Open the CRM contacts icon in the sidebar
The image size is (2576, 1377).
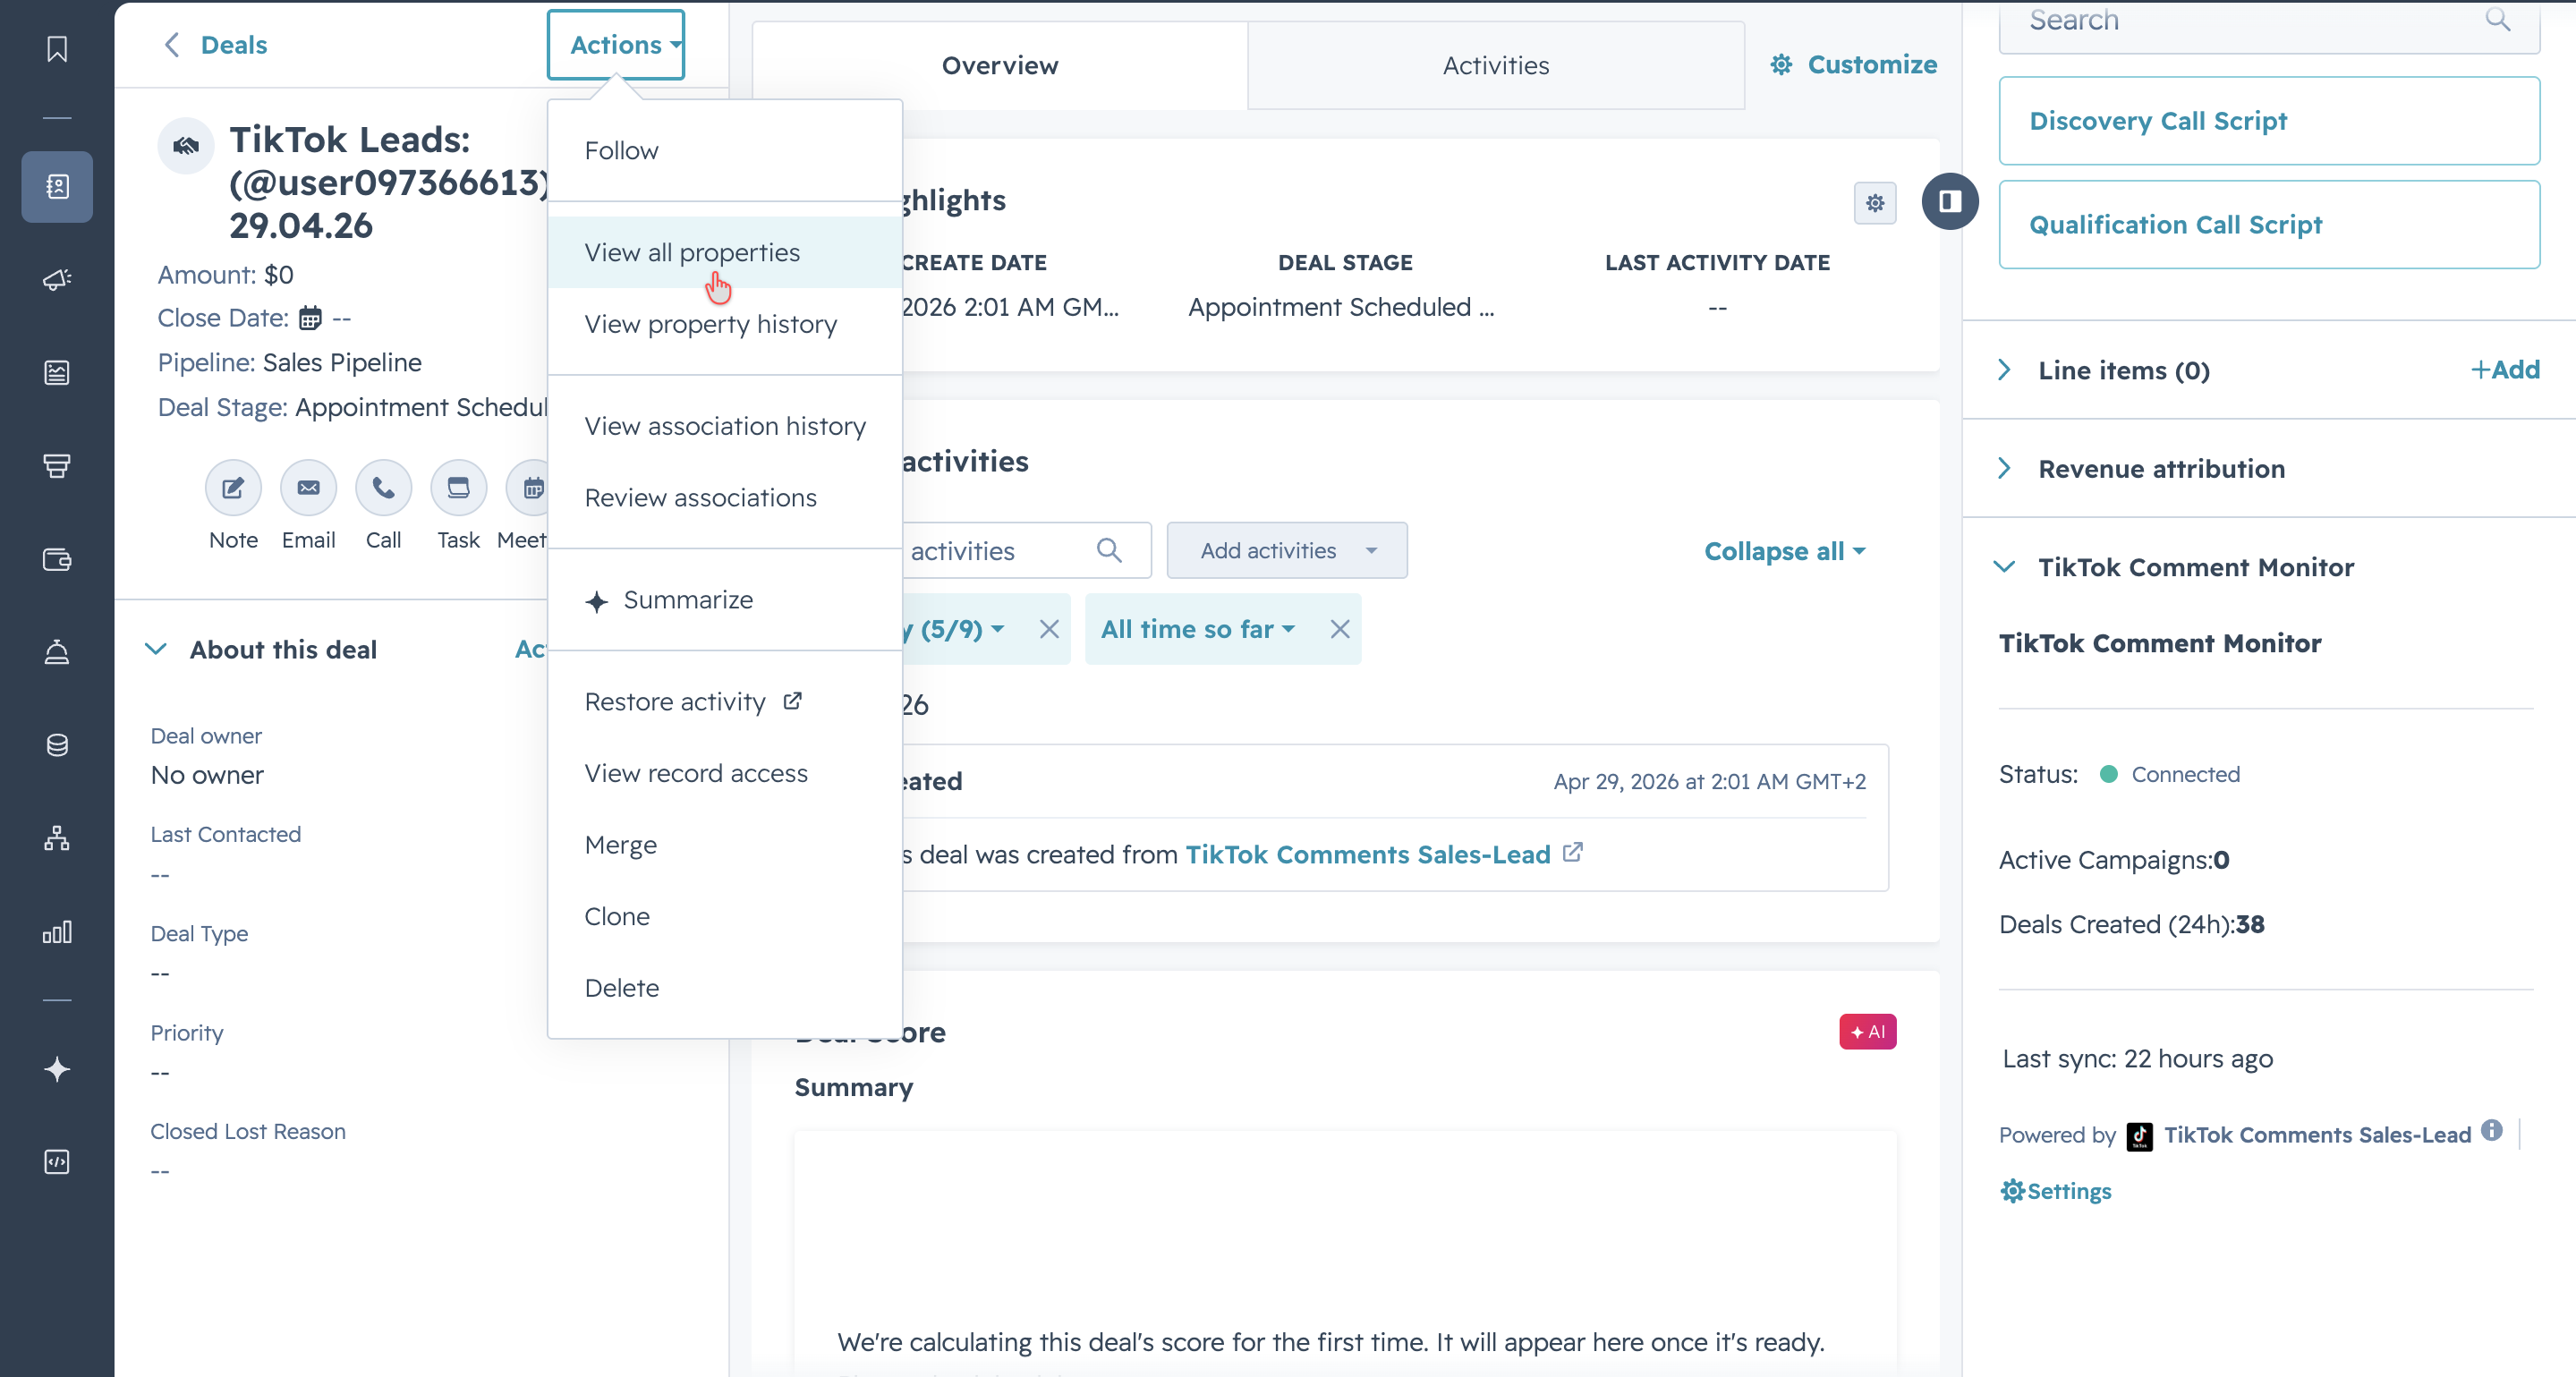(x=57, y=186)
